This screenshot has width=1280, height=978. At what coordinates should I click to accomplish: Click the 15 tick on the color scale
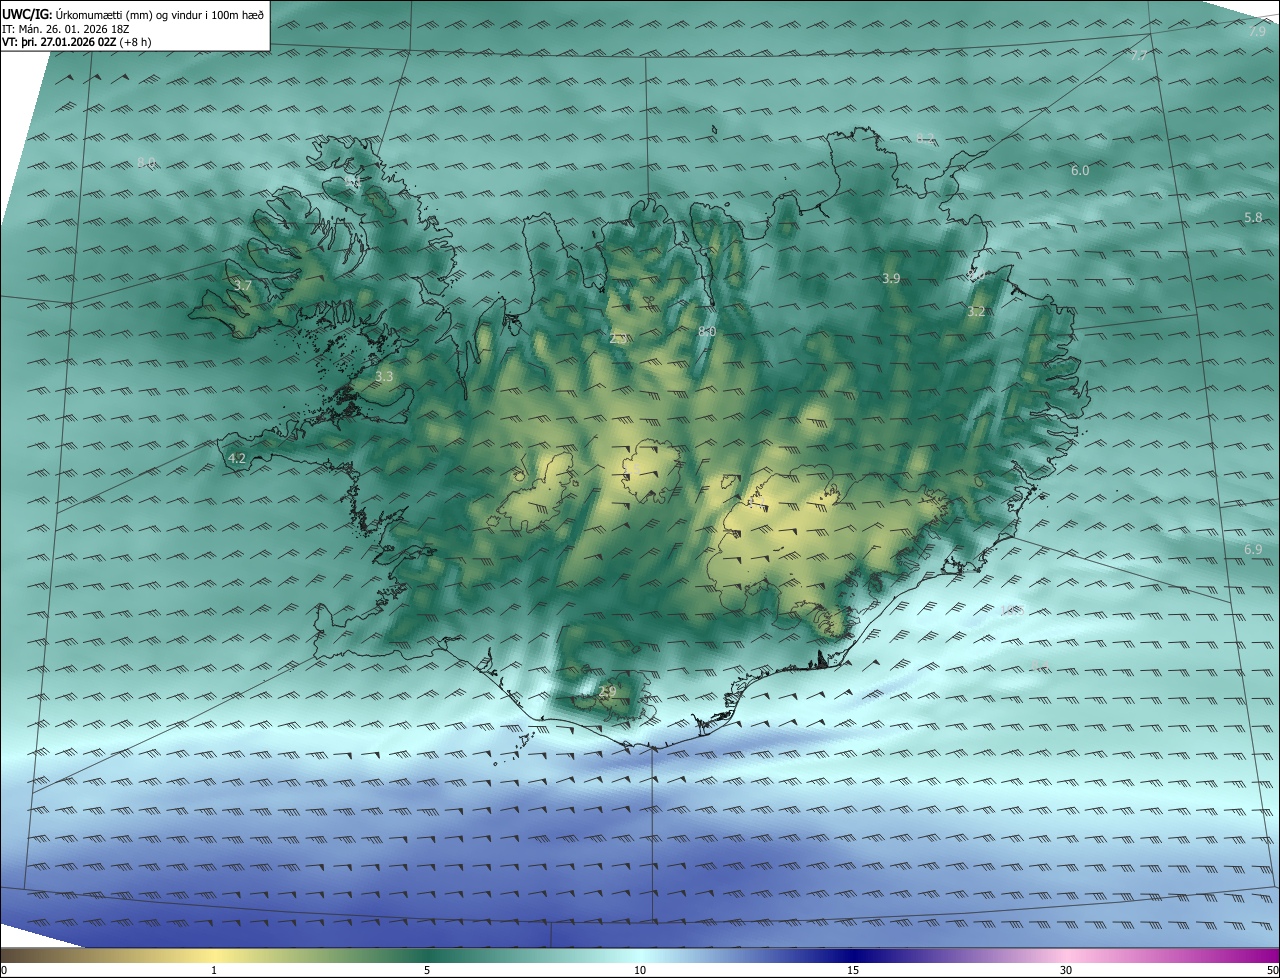pos(853,970)
